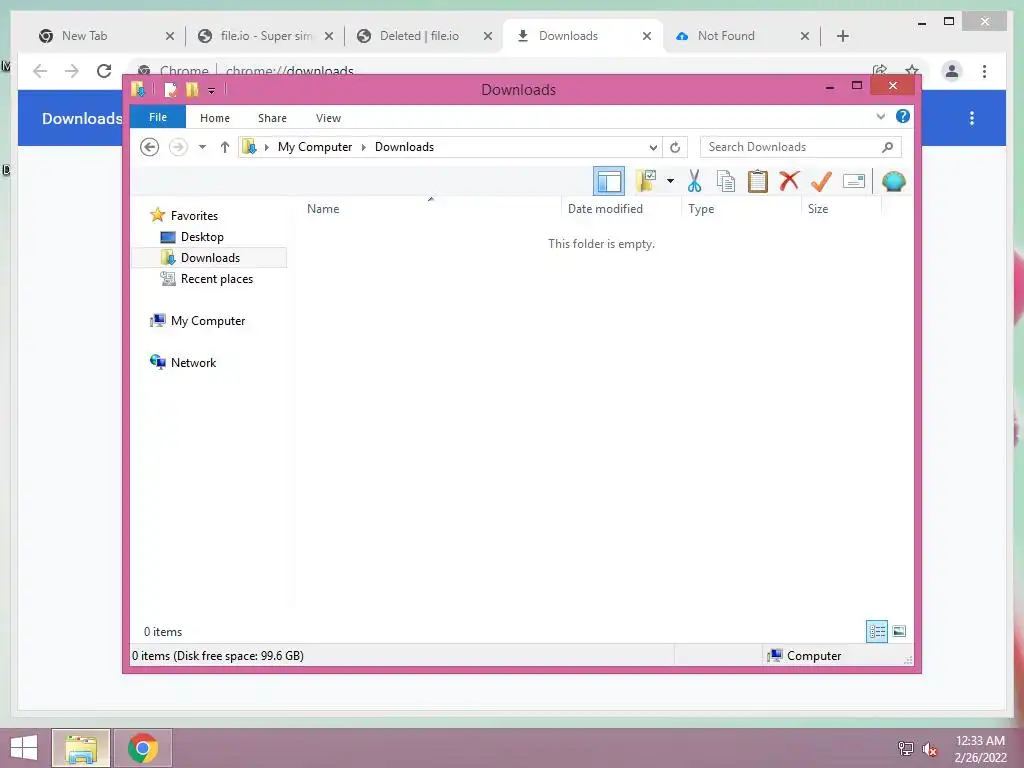Click the Copy icon in toolbar
This screenshot has height=768, width=1024.
(726, 181)
